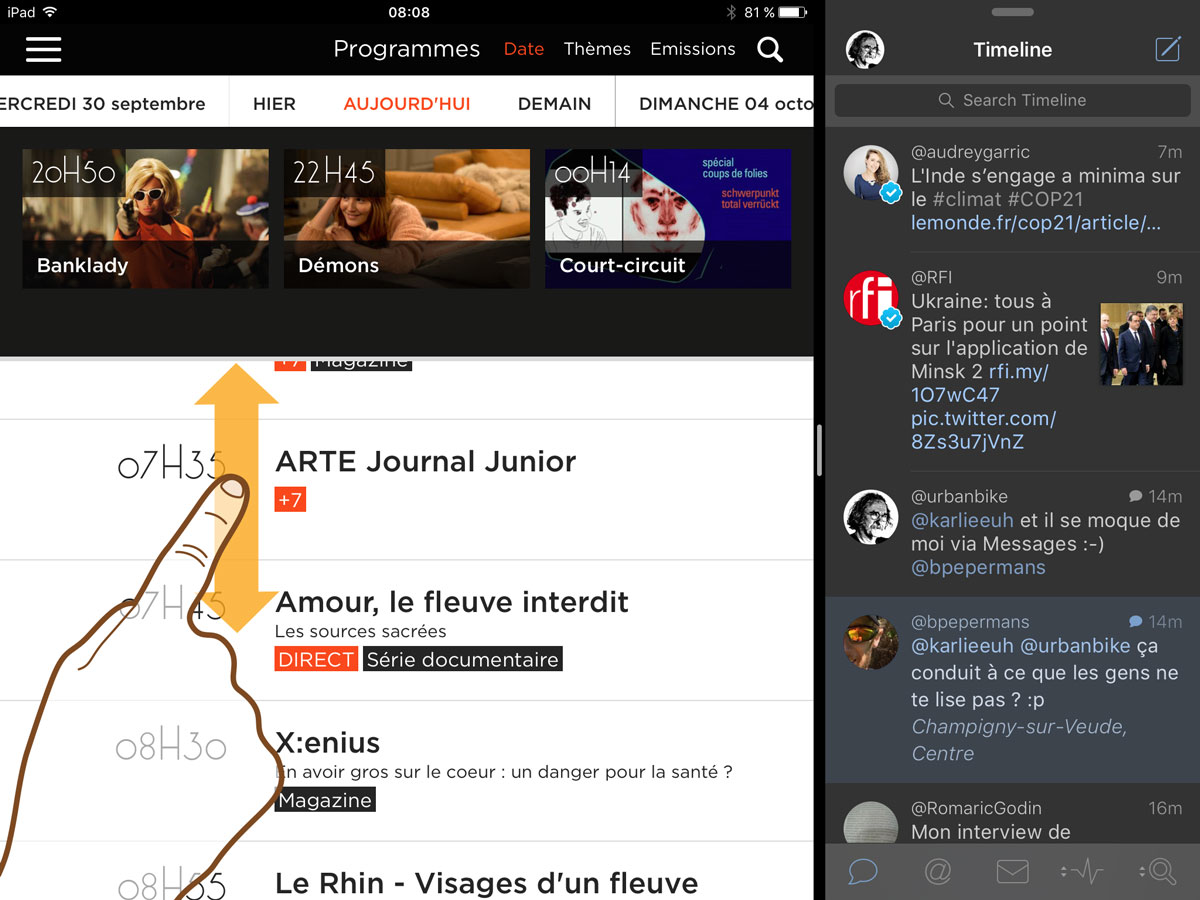Open the Twitter search tab icon

1158,872
